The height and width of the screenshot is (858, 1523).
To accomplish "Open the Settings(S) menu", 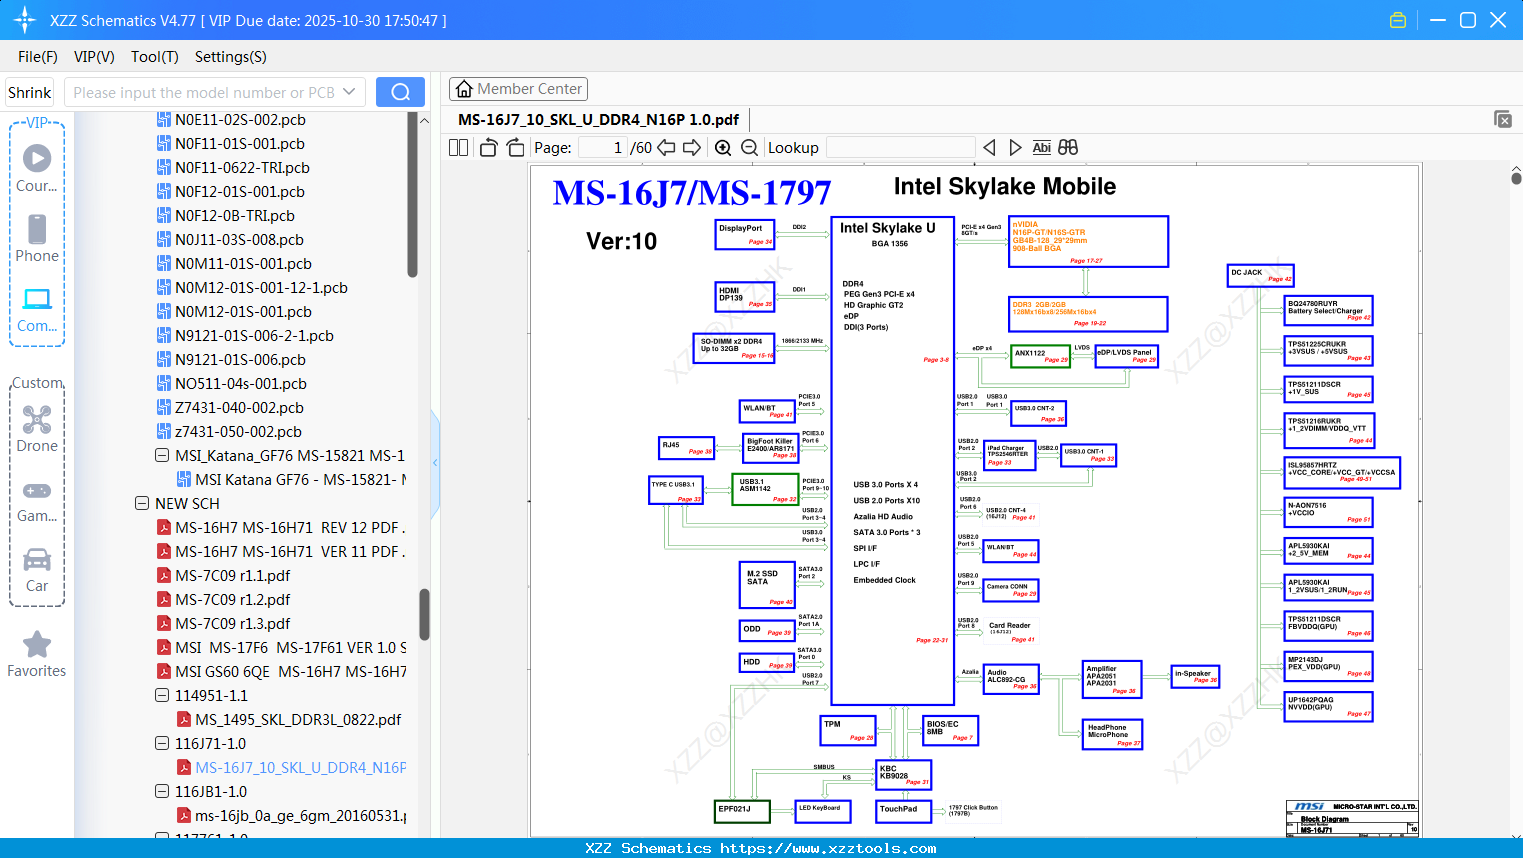I will click(x=231, y=57).
